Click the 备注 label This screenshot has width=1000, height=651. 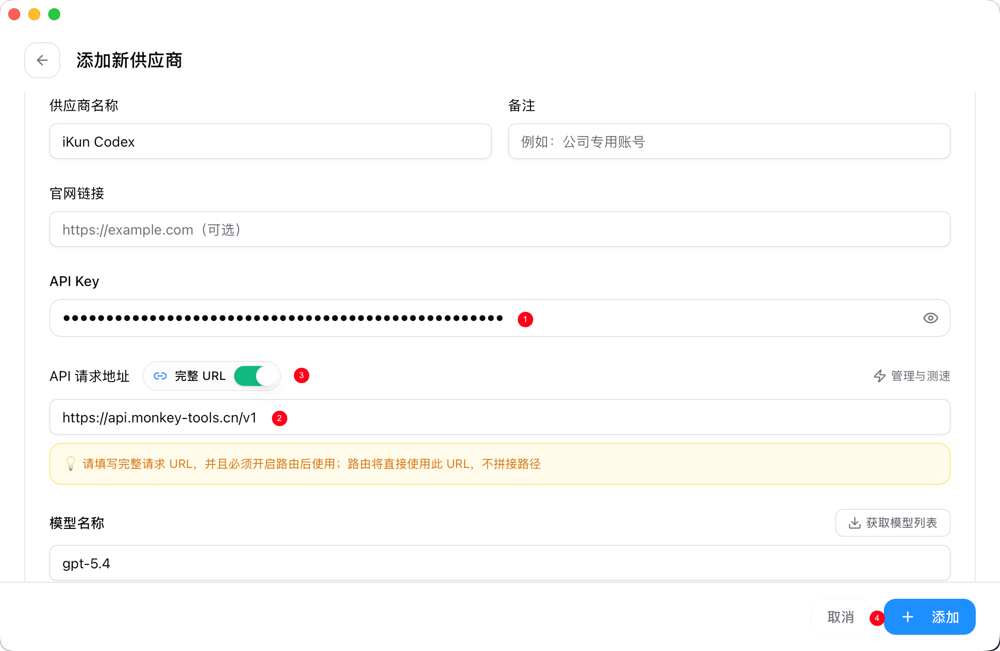pyautogui.click(x=522, y=106)
